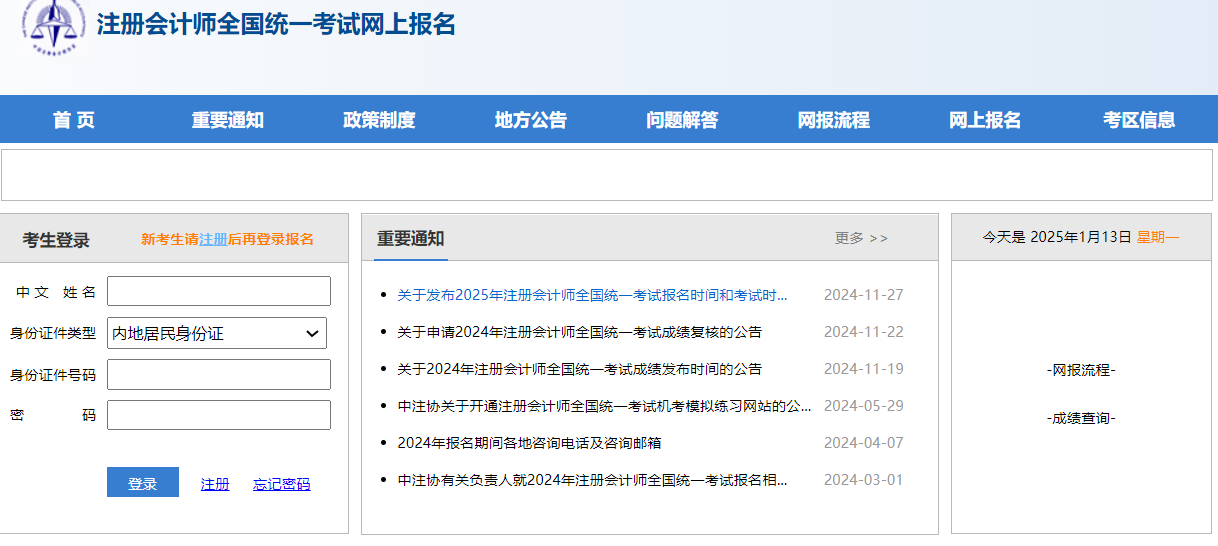Image resolution: width=1218 pixels, height=546 pixels.
Task: Open 问题解答 navigation item
Action: click(x=682, y=120)
